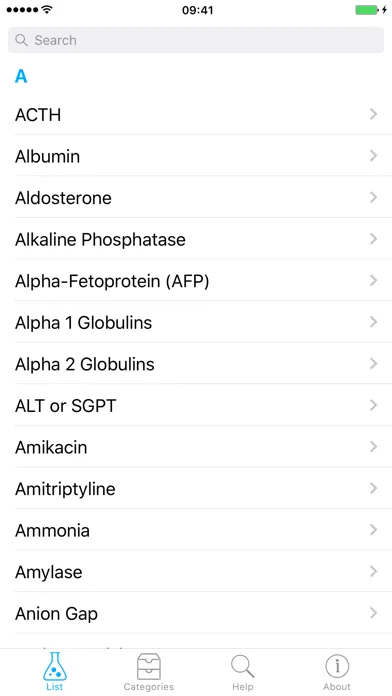This screenshot has height=696, width=392.
Task: Expand the Anion Gap row chevron
Action: [x=373, y=613]
